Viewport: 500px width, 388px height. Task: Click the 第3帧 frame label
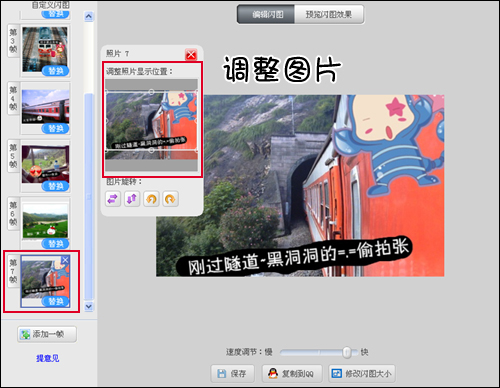(x=13, y=41)
